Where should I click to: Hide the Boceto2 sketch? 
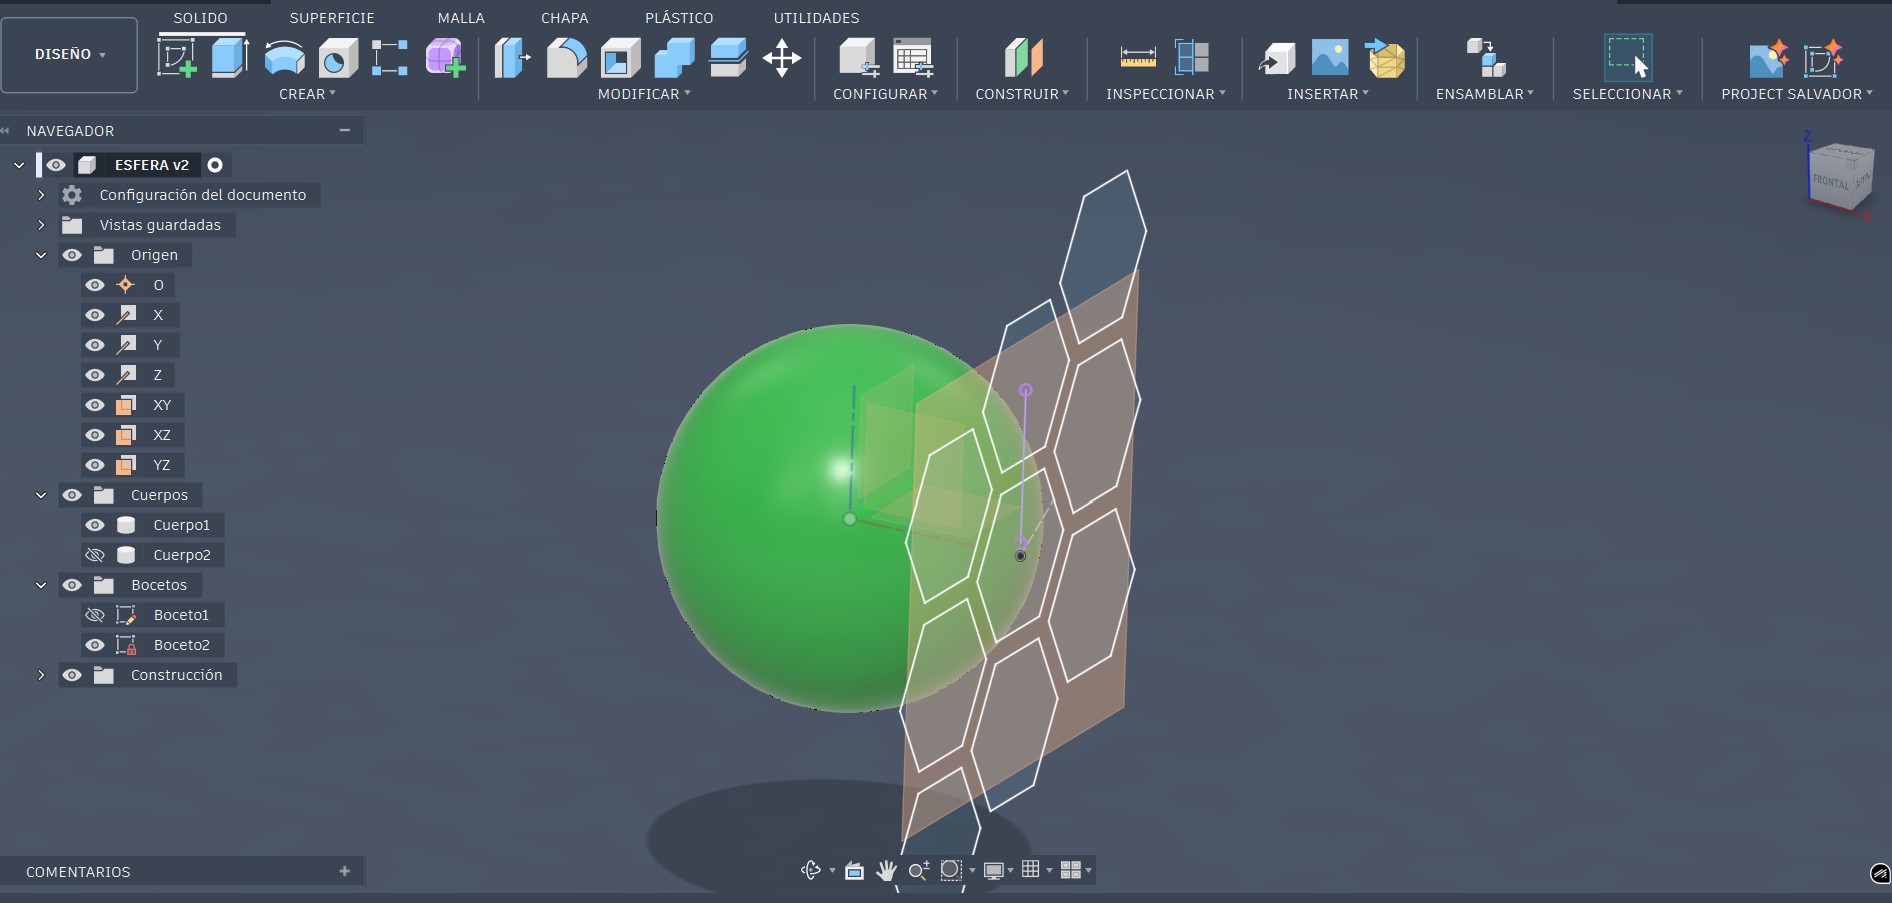95,645
